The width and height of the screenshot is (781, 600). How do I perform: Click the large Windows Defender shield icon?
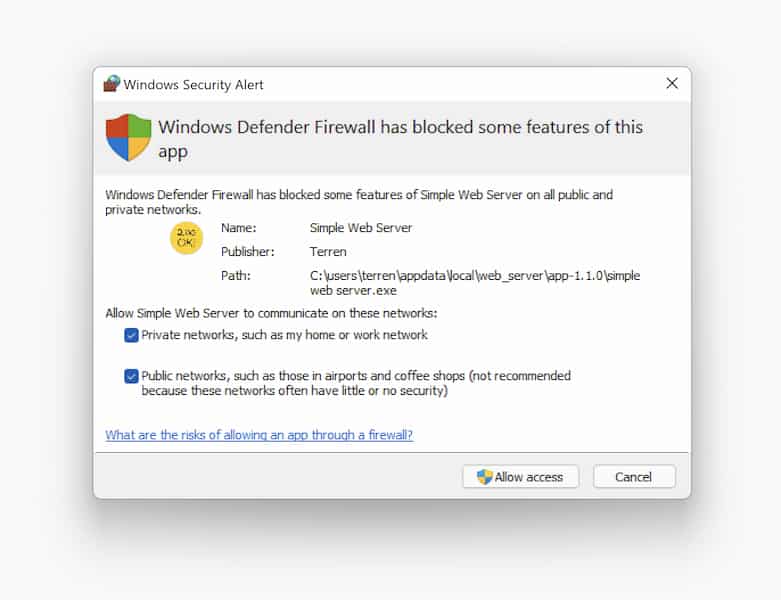[x=128, y=137]
